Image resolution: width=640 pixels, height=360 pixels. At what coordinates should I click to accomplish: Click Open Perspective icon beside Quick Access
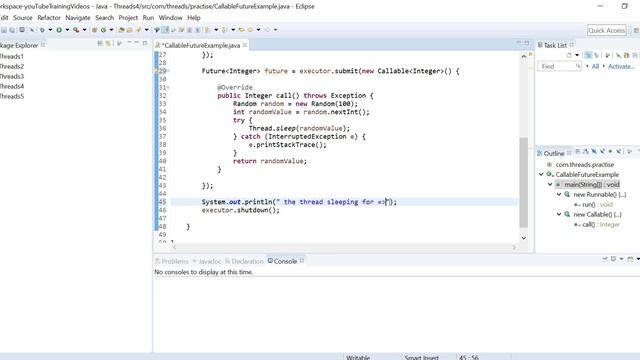[636, 30]
